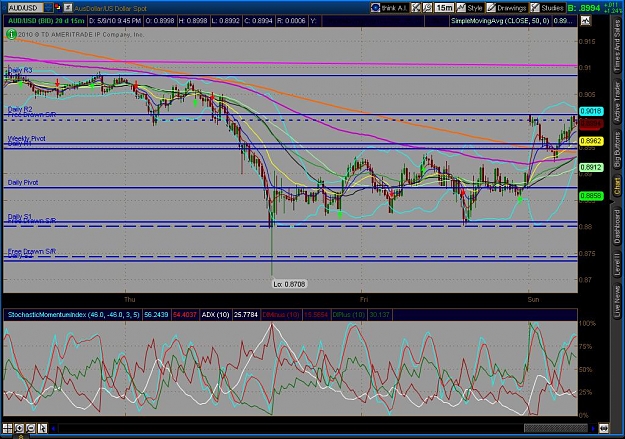Click the symbol info icon beside AusDollar title
This screenshot has height=439, width=625.
68,8
